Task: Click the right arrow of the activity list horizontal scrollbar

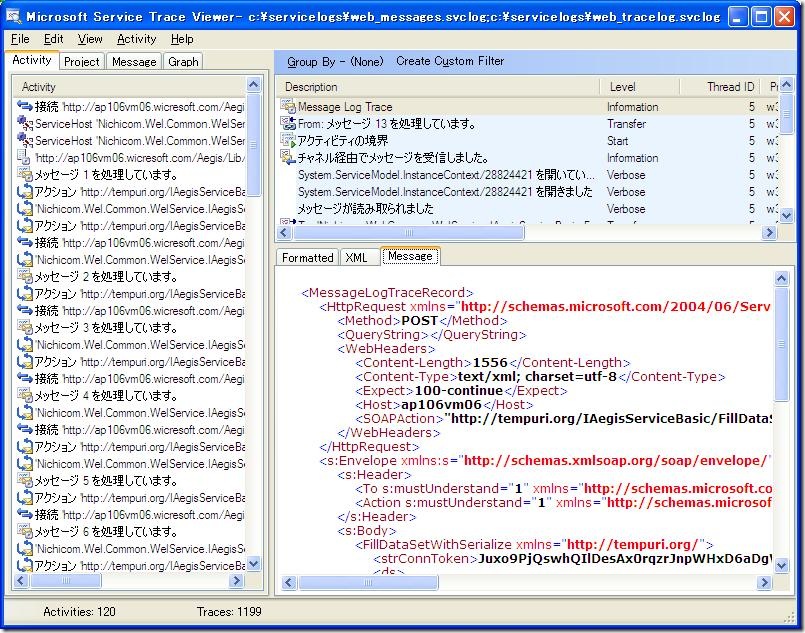Action: 237,581
